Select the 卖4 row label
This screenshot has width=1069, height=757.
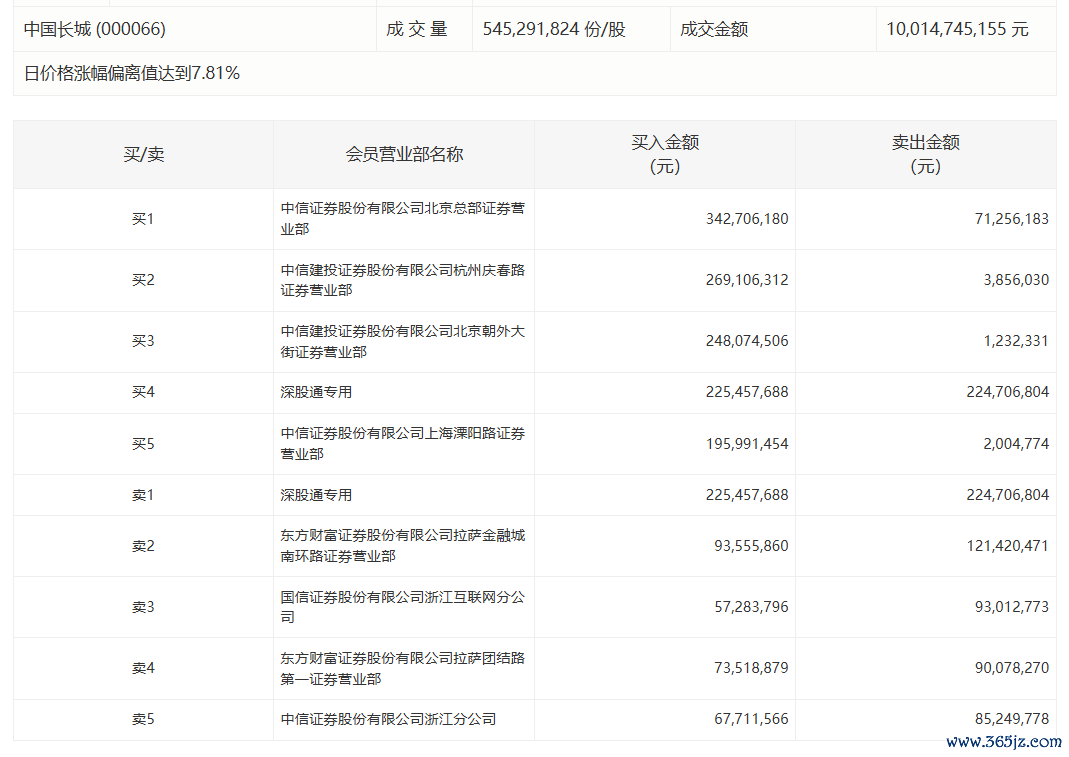(143, 668)
